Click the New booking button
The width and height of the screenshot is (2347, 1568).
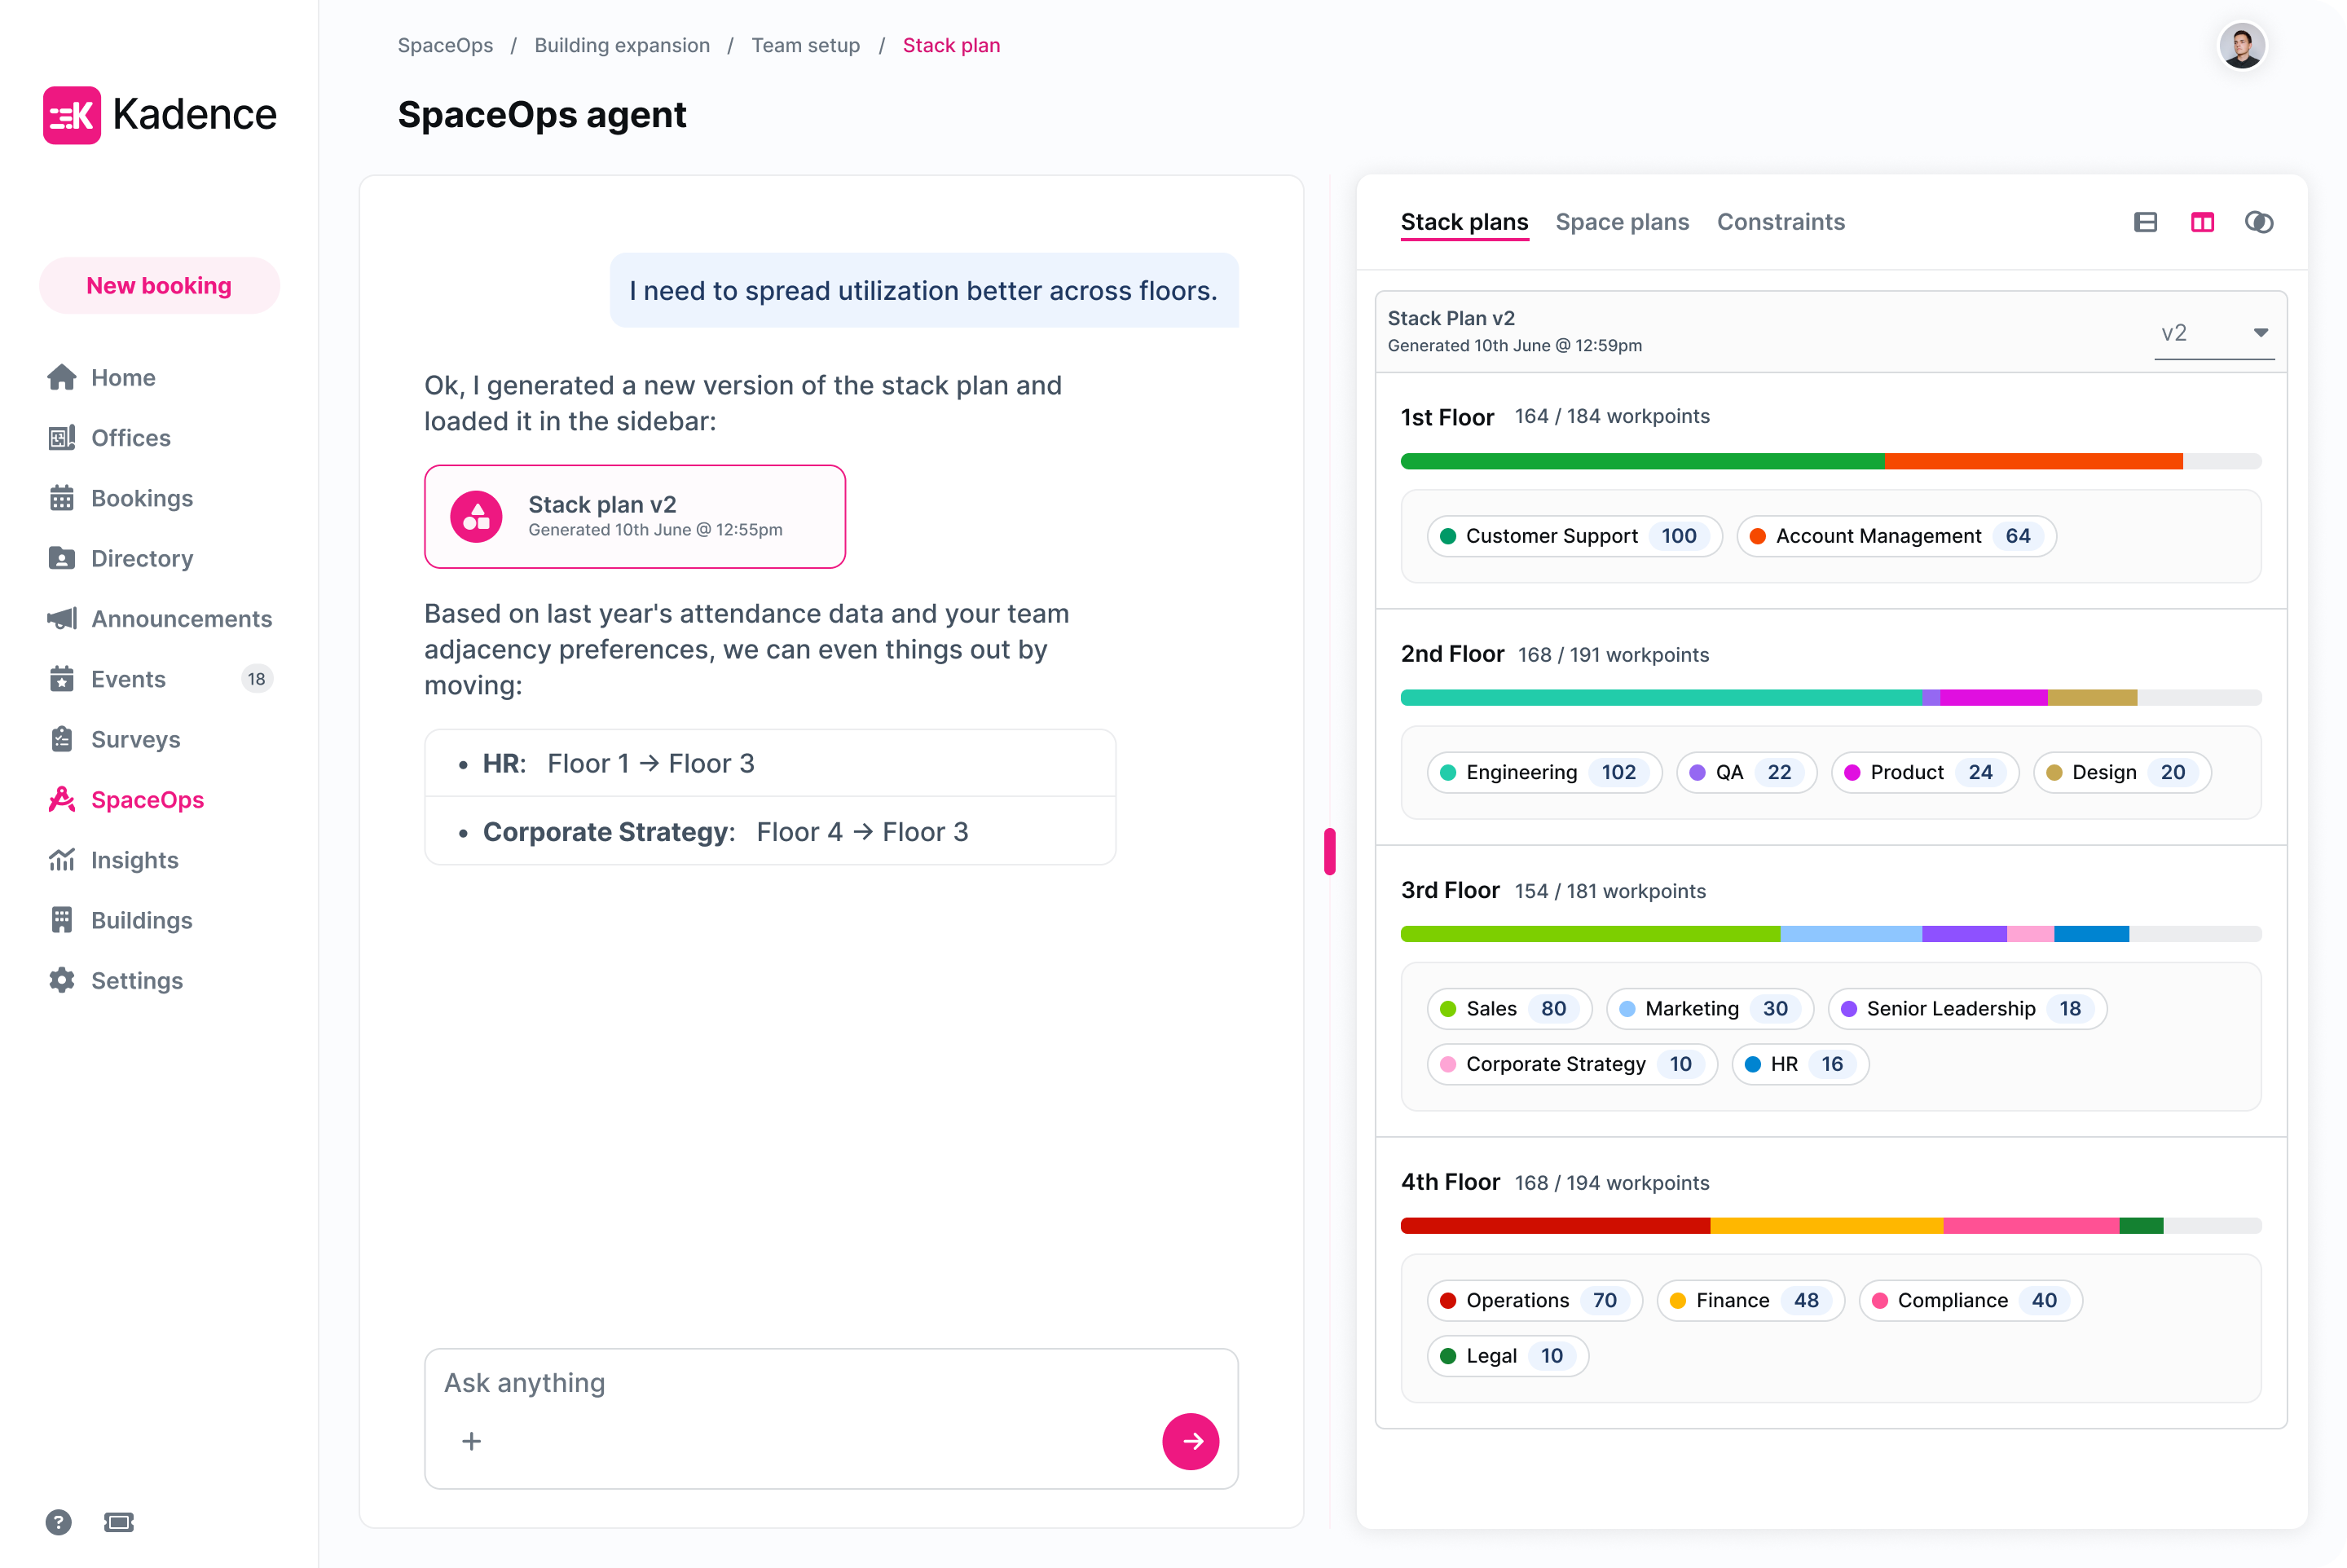coord(159,286)
